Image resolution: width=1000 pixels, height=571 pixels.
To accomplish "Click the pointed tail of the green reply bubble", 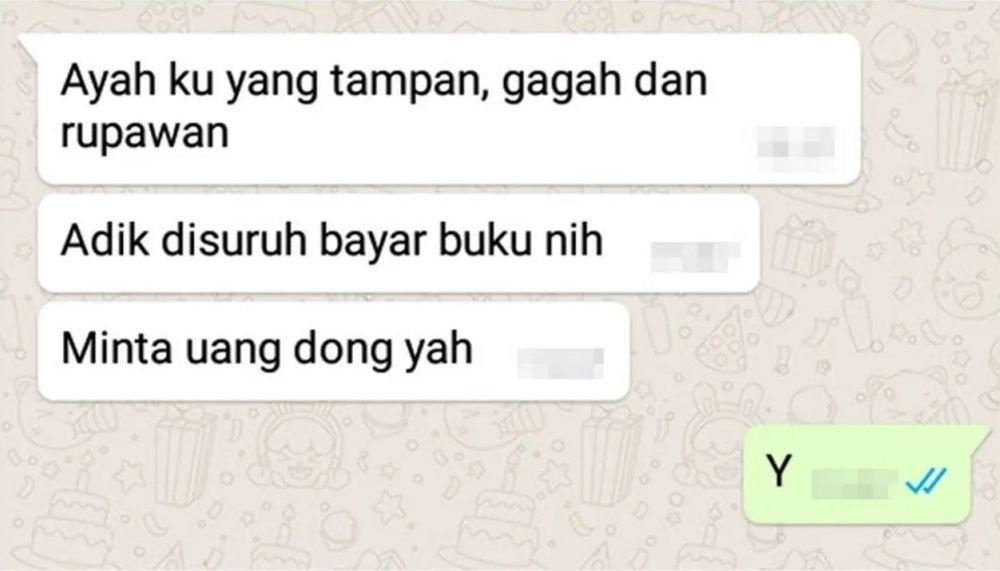I will click(979, 436).
